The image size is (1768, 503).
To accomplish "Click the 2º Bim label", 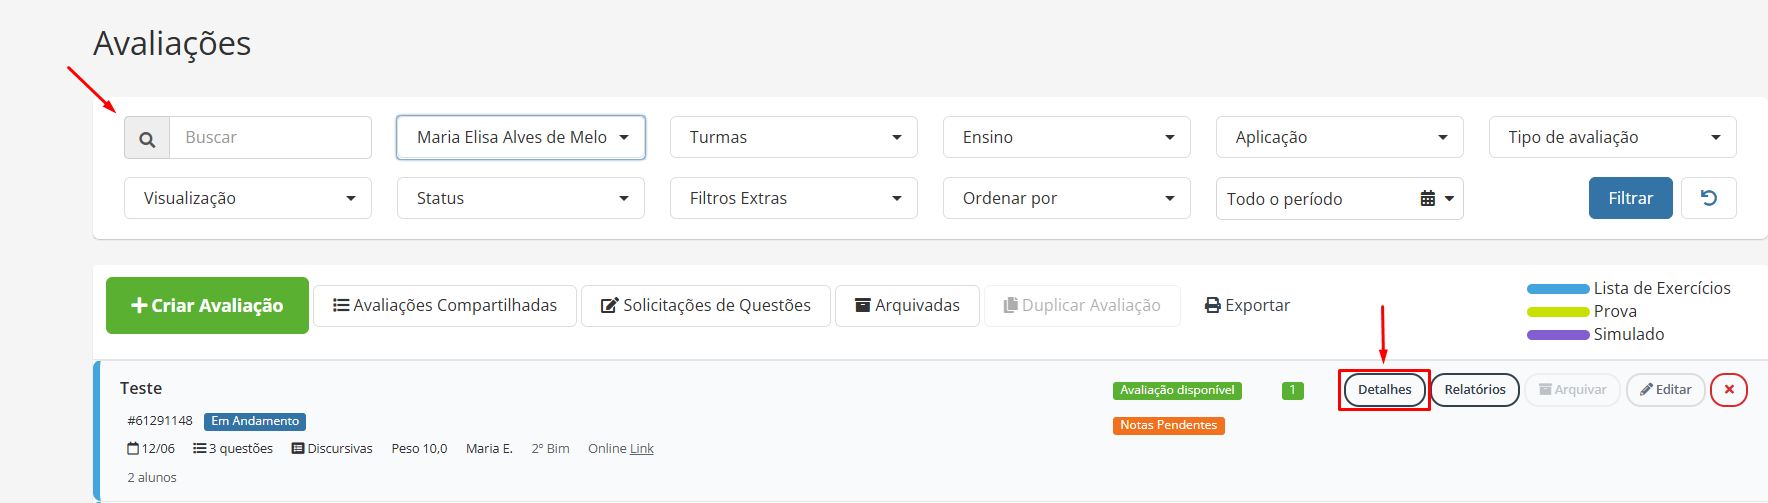I will pos(551,449).
